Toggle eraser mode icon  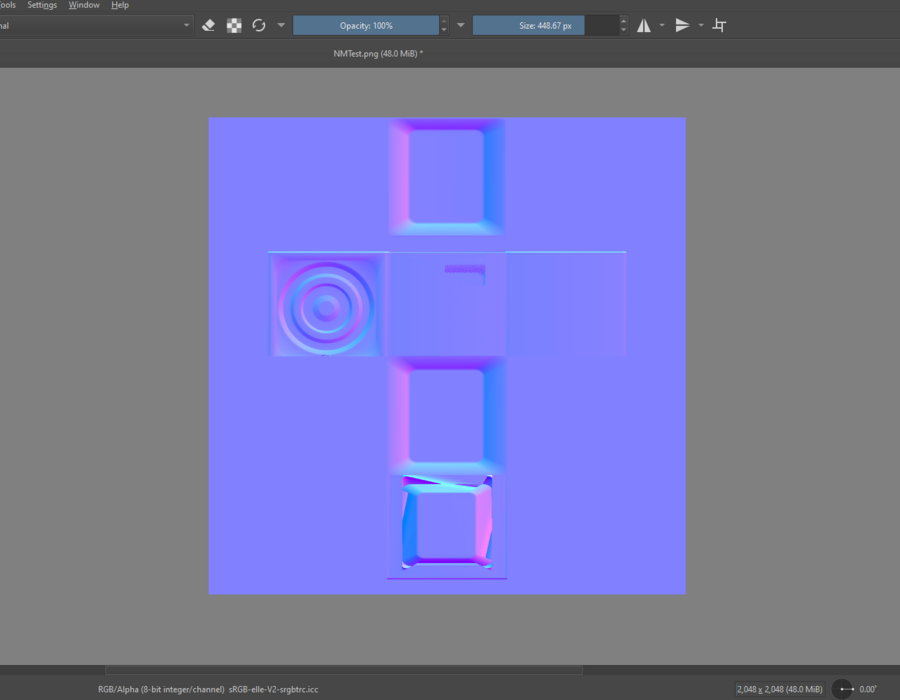coord(208,25)
